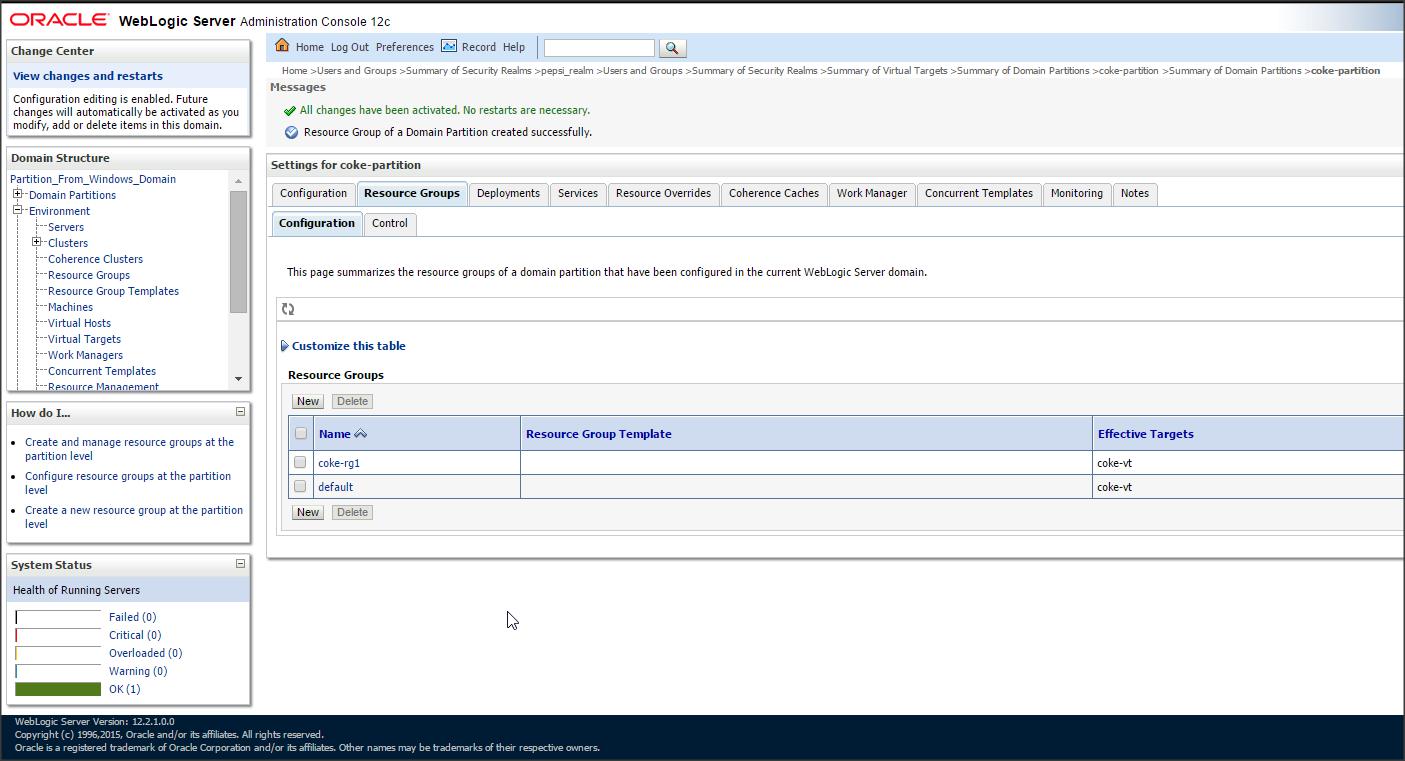Image resolution: width=1405 pixels, height=761 pixels.
Task: Click the Record monitor icon
Action: point(449,46)
